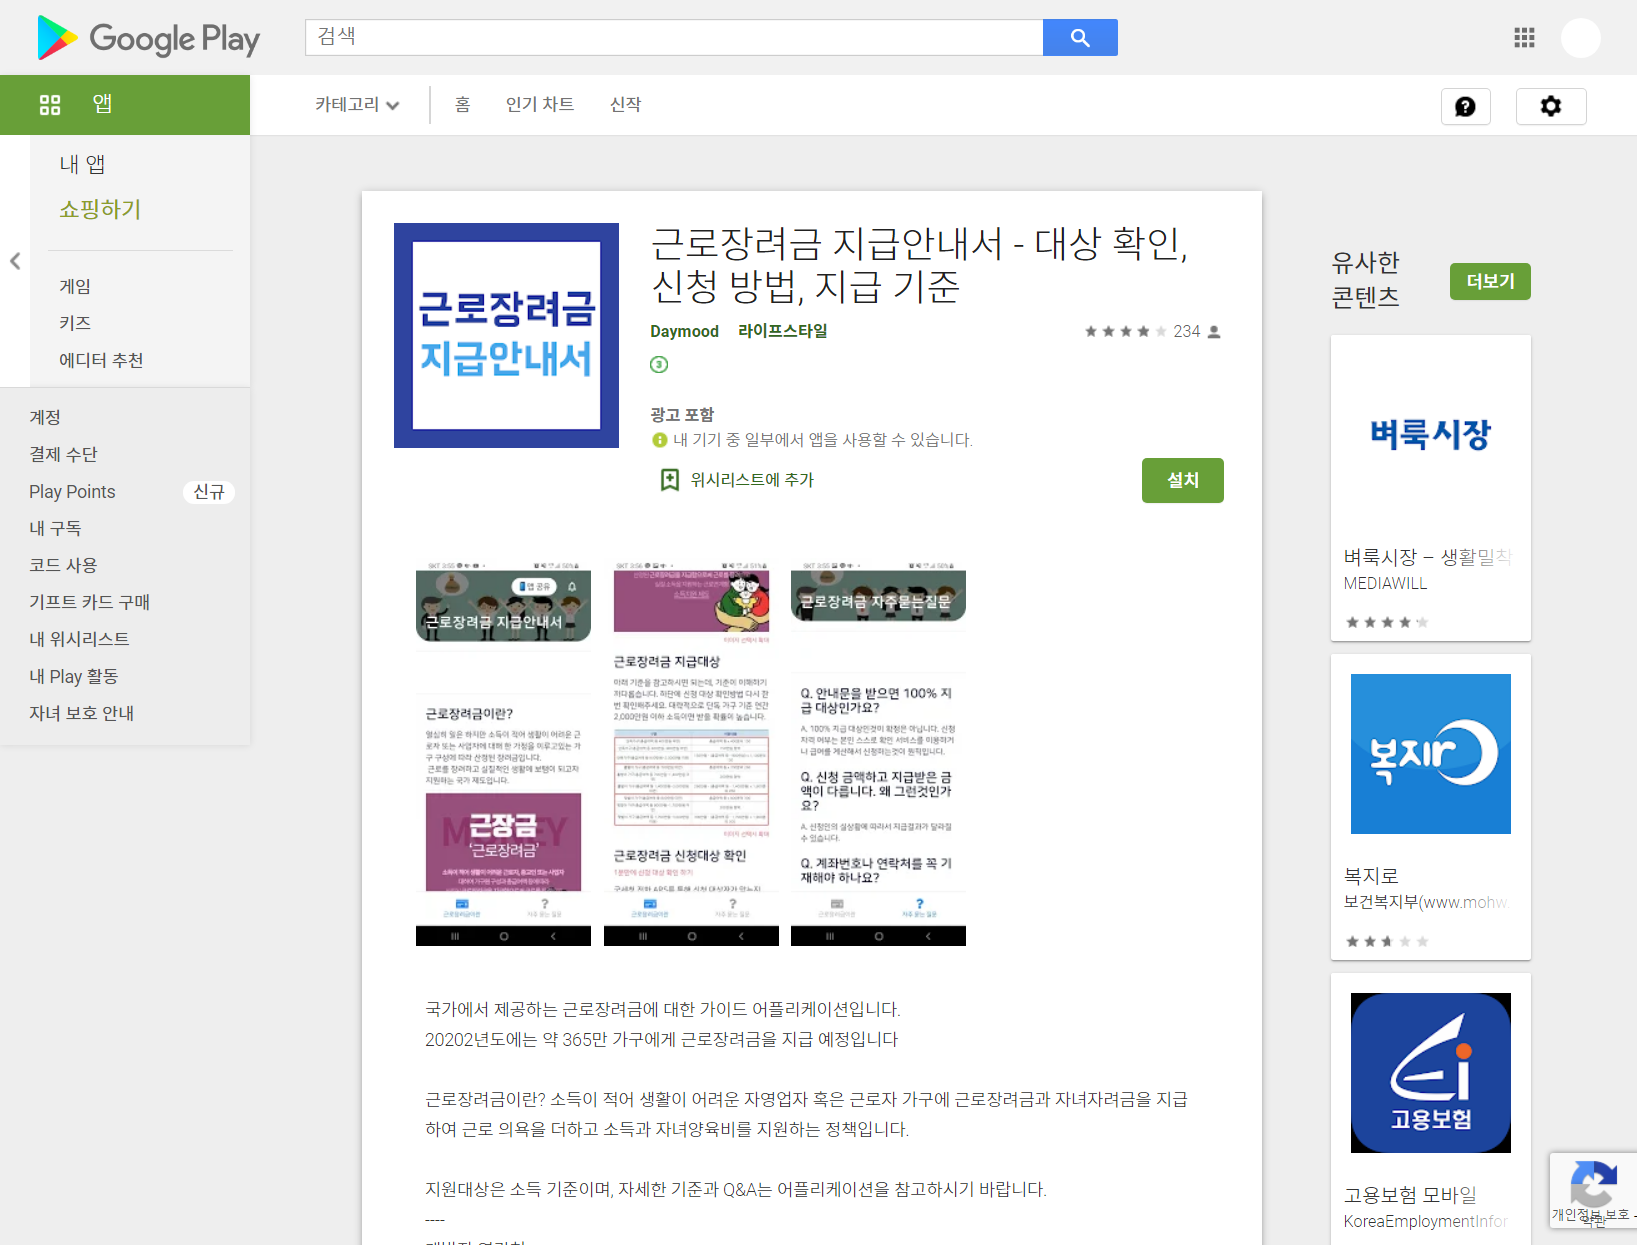1637x1245 pixels.
Task: Click the green 설치 button
Action: click(x=1183, y=481)
